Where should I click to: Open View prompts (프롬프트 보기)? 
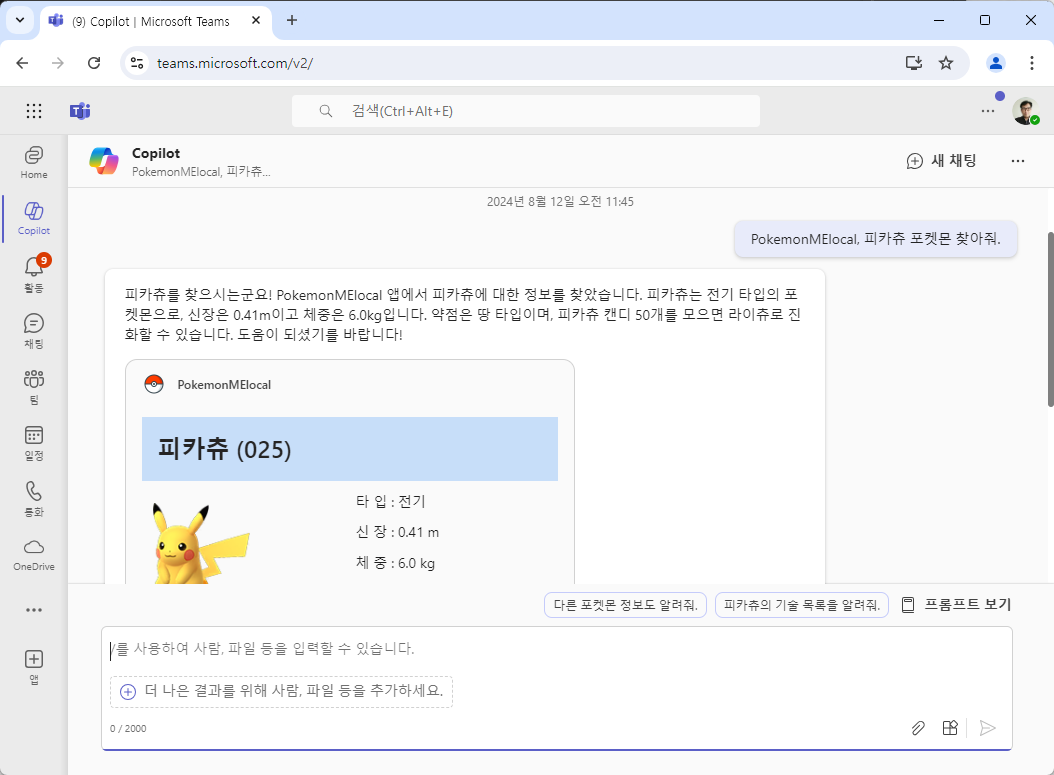pyautogui.click(x=956, y=604)
